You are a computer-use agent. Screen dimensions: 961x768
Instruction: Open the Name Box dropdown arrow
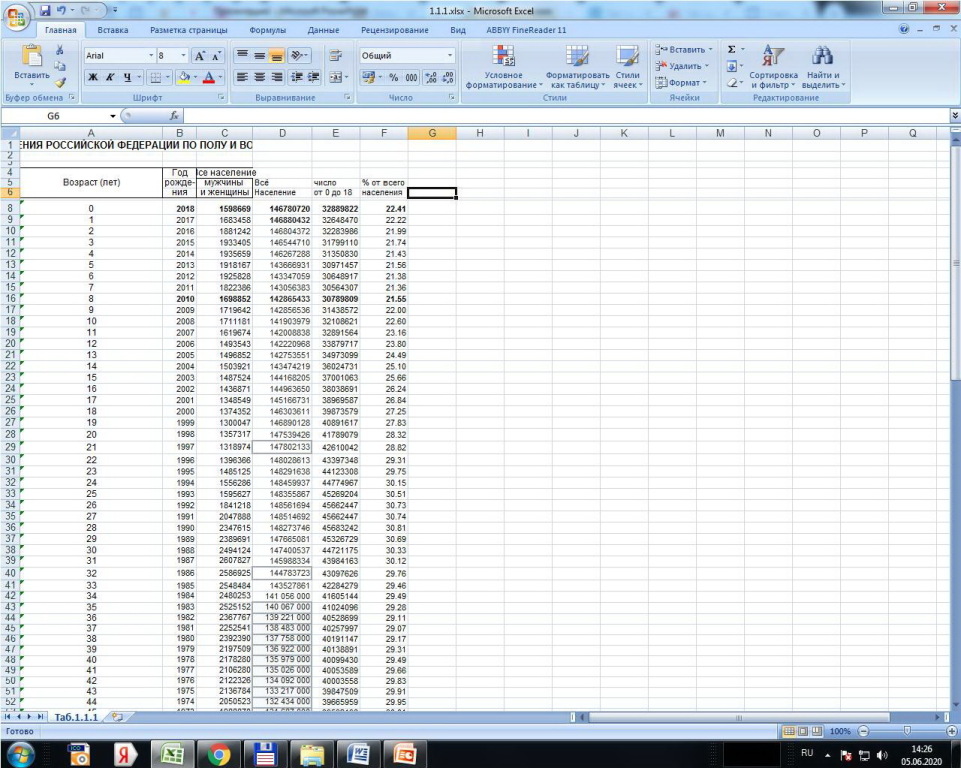tap(113, 116)
